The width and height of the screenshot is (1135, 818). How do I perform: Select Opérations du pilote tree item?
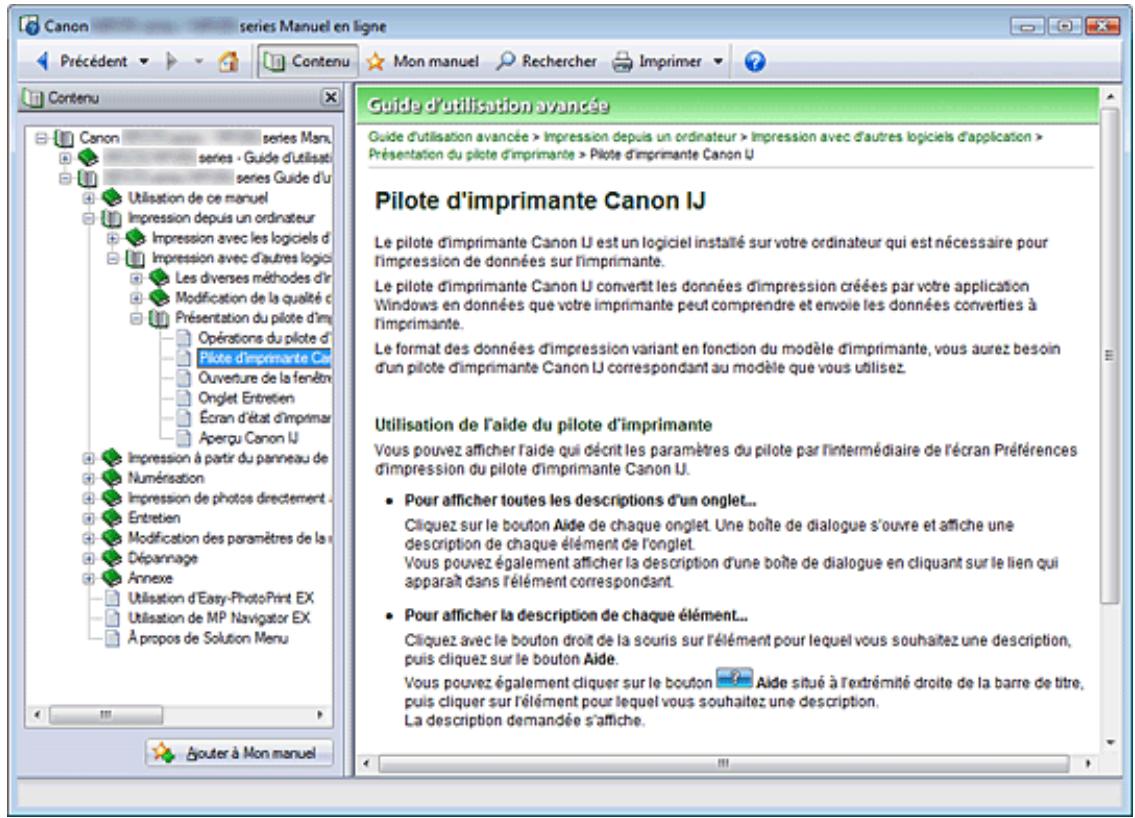pyautogui.click(x=263, y=338)
